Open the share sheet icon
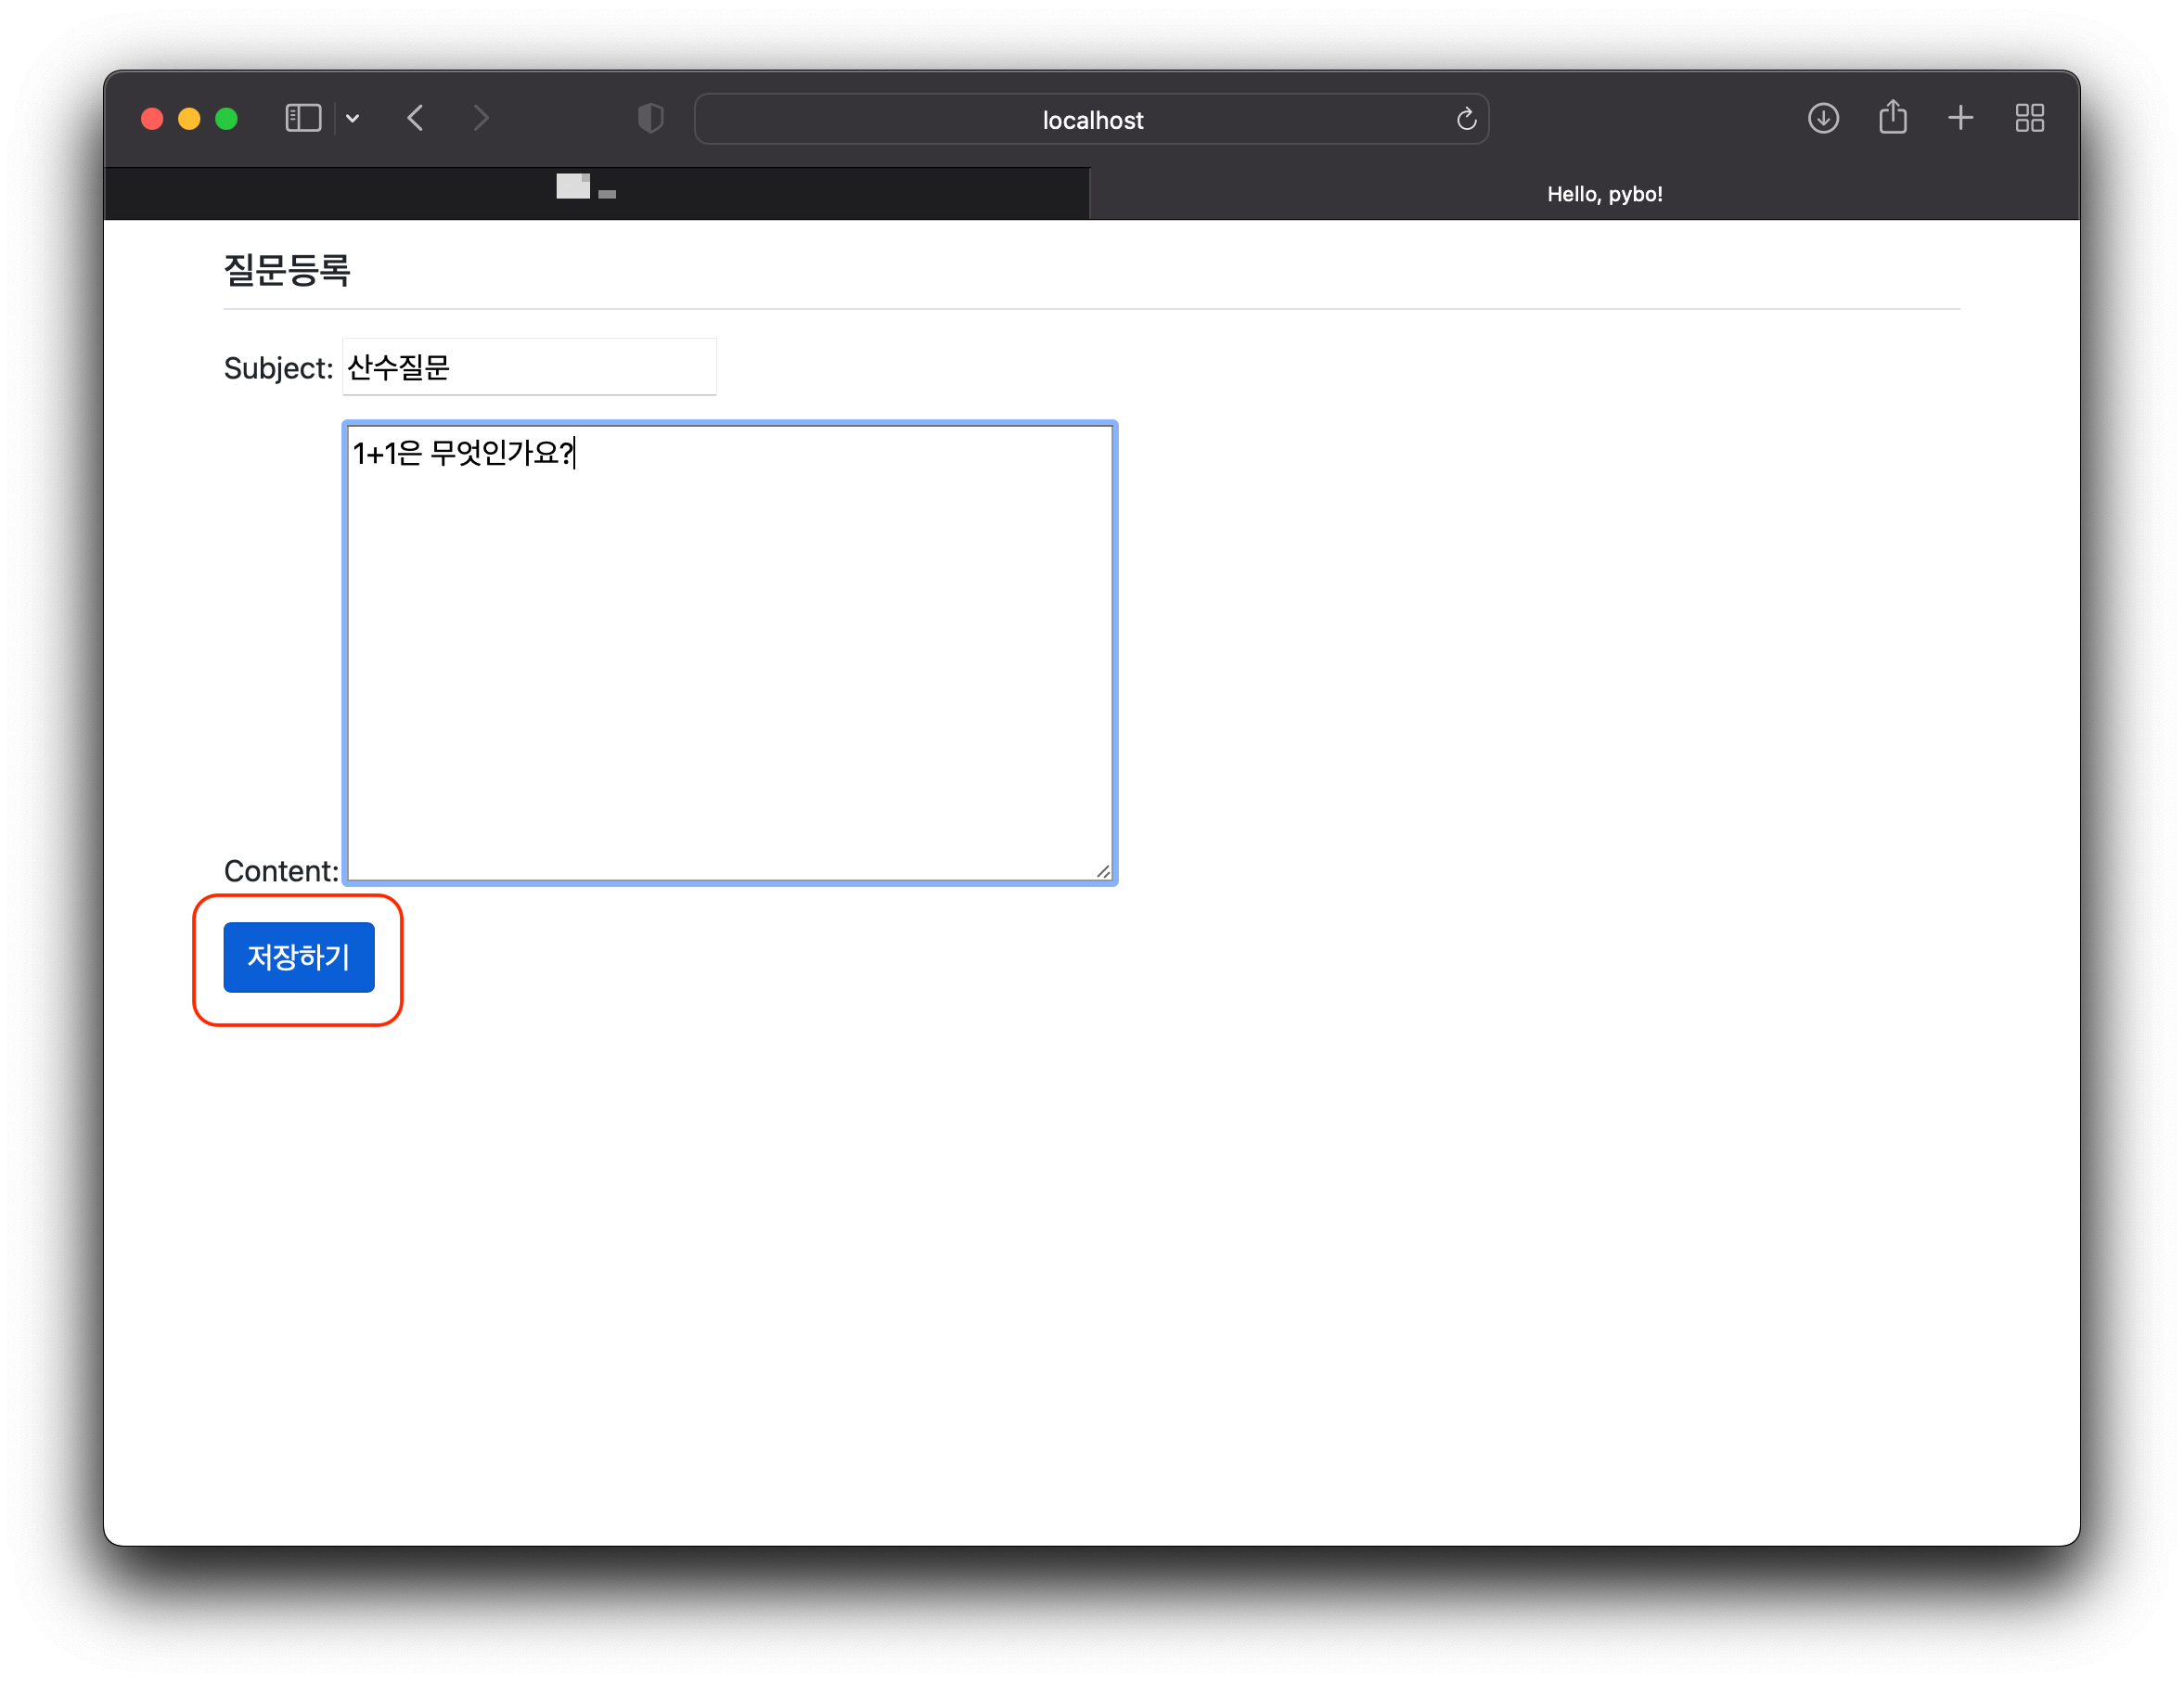This screenshot has height=1683, width=2184. tap(1892, 117)
